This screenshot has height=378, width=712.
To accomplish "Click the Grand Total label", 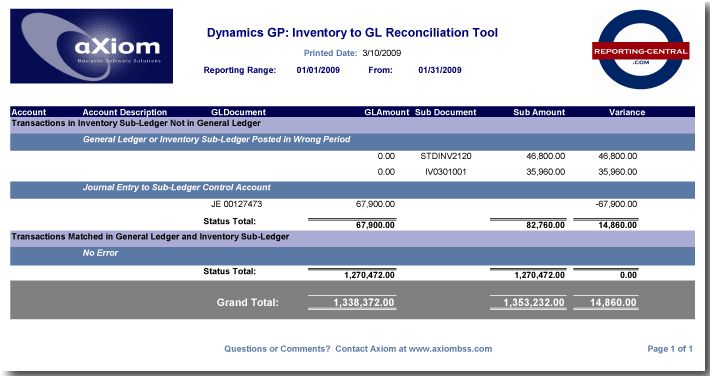I will [247, 303].
